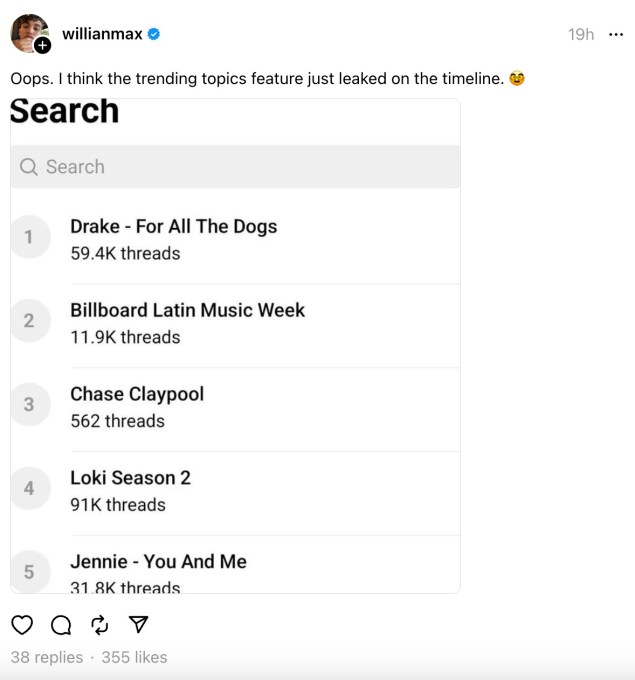
Task: Open trending topic Drake - For All The Dogs
Action: 173,226
